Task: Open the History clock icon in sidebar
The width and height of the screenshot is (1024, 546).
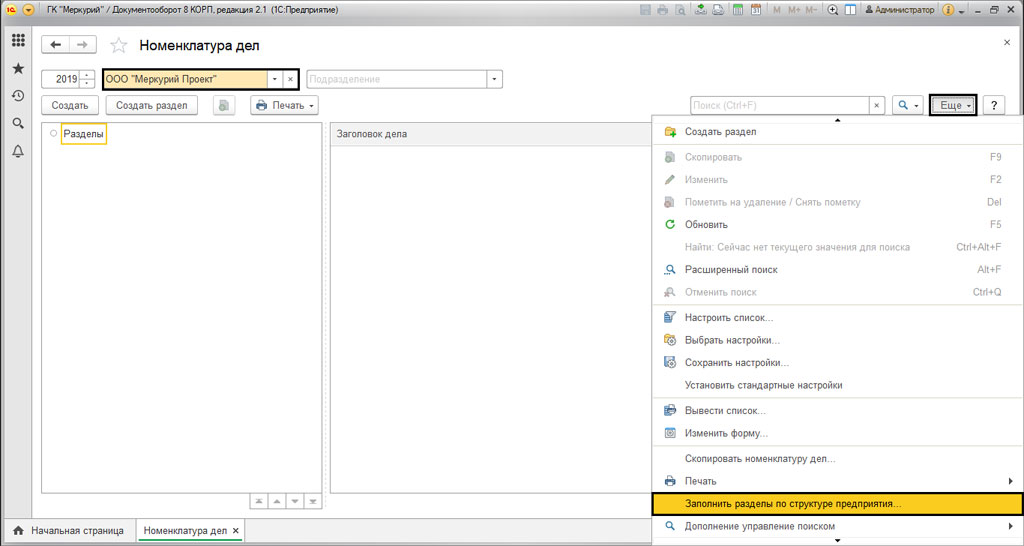Action: pyautogui.click(x=18, y=96)
